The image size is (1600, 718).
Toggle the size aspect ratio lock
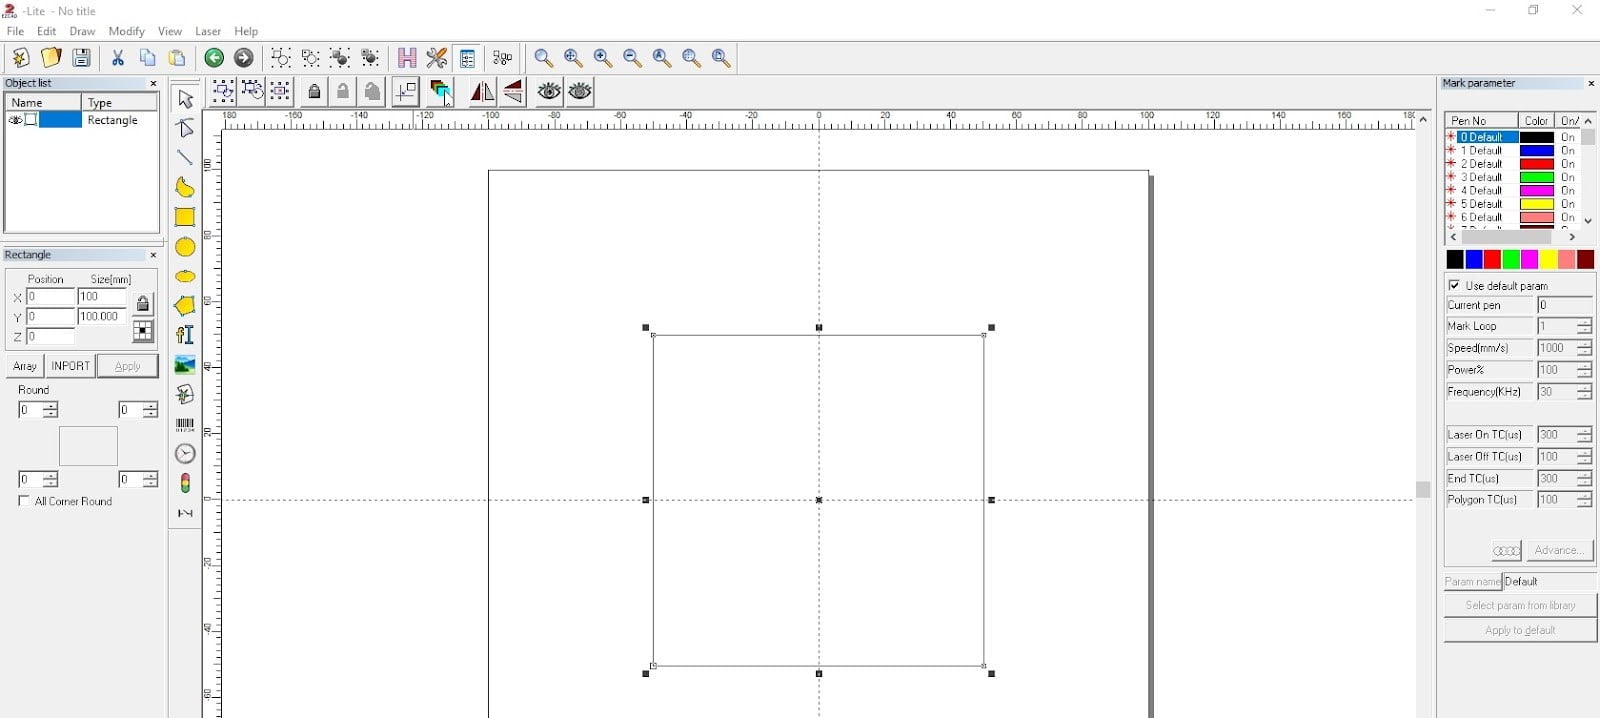point(143,304)
